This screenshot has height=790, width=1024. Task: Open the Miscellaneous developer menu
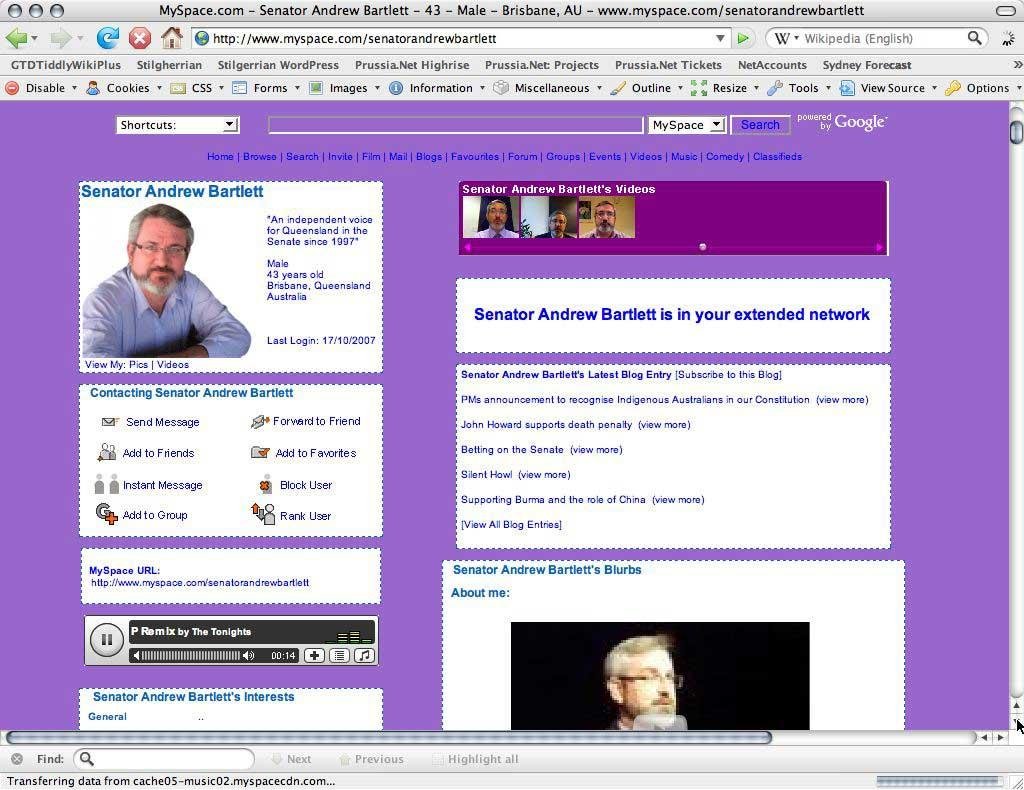(548, 88)
